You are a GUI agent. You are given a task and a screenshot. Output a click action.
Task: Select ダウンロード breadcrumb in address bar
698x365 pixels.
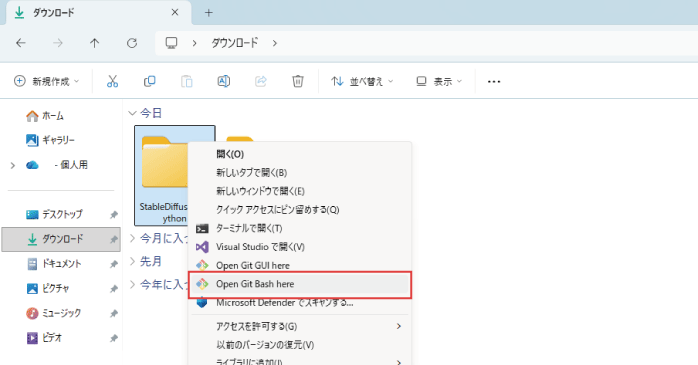click(234, 43)
